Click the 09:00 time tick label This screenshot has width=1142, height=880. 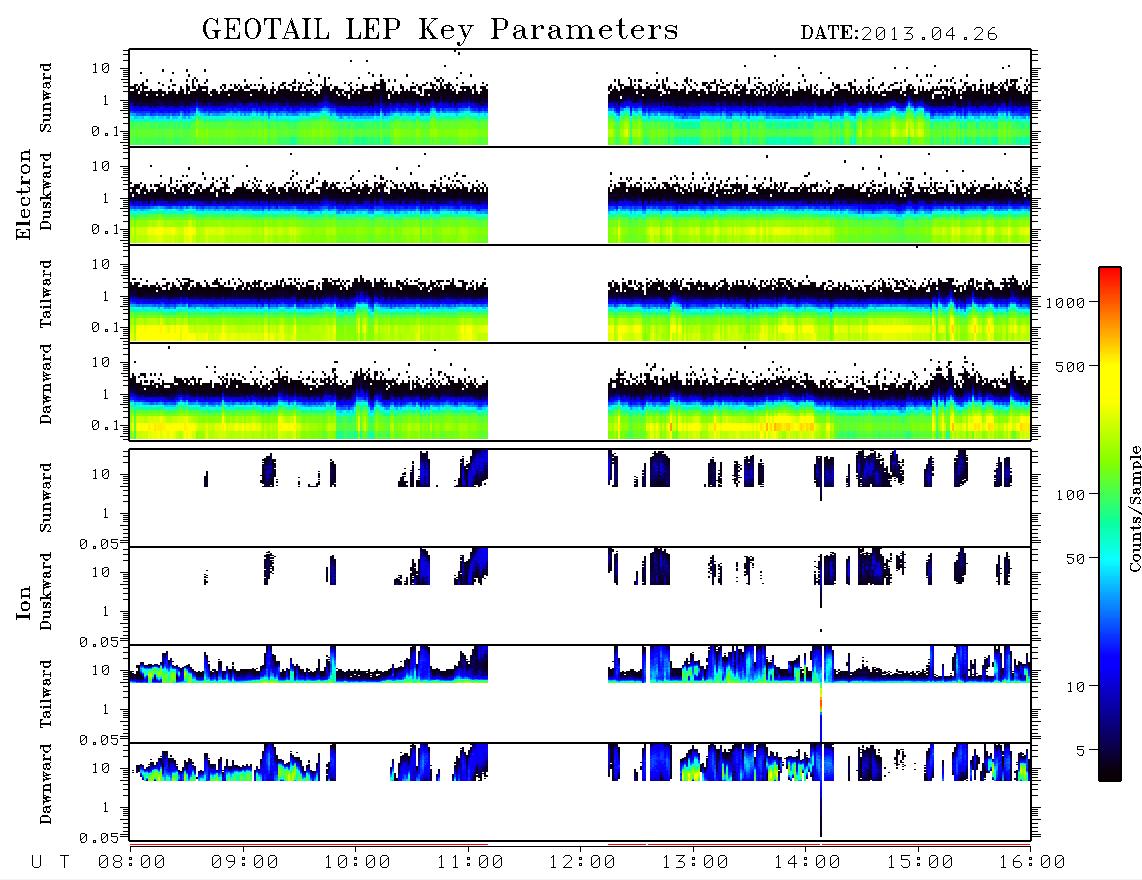pyautogui.click(x=245, y=863)
